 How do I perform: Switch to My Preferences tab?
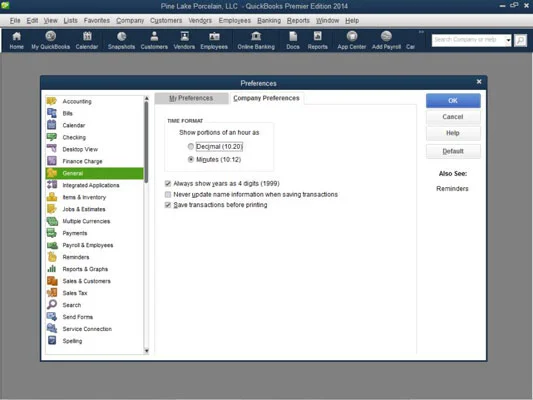click(191, 98)
